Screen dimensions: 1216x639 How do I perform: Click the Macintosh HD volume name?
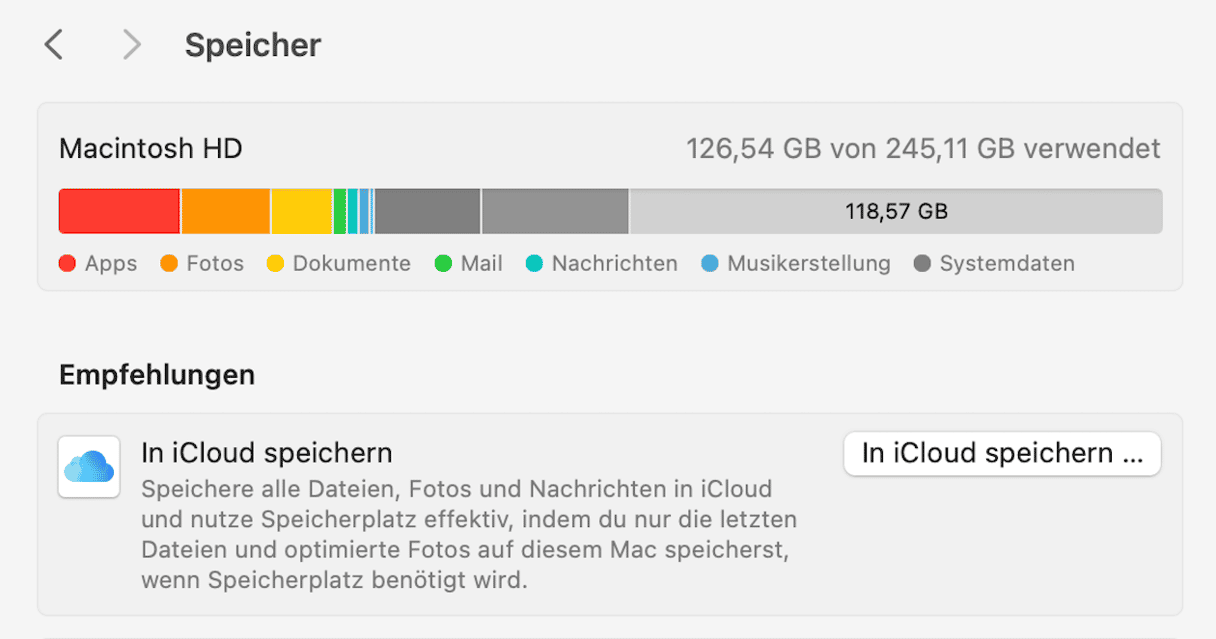[x=151, y=149]
